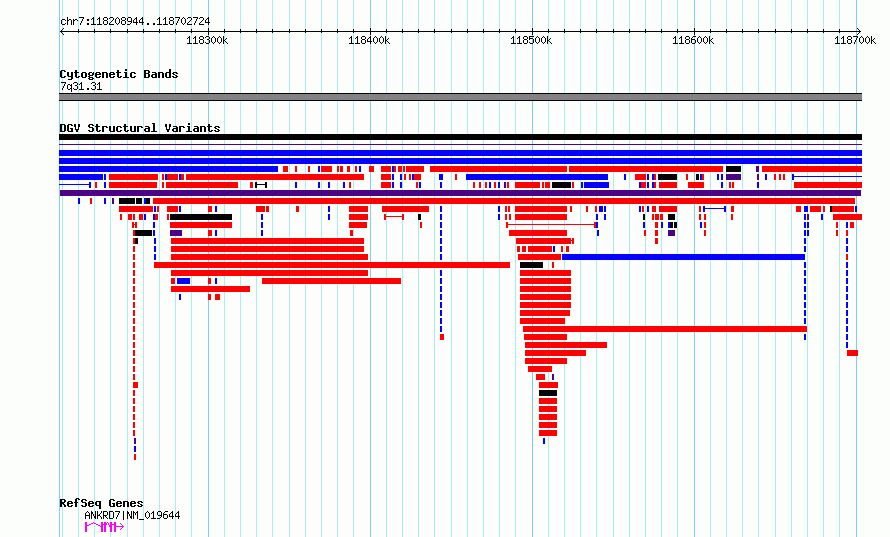Click the 118600k ruler label
Image resolution: width=890 pixels, height=537 pixels.
pyautogui.click(x=693, y=40)
